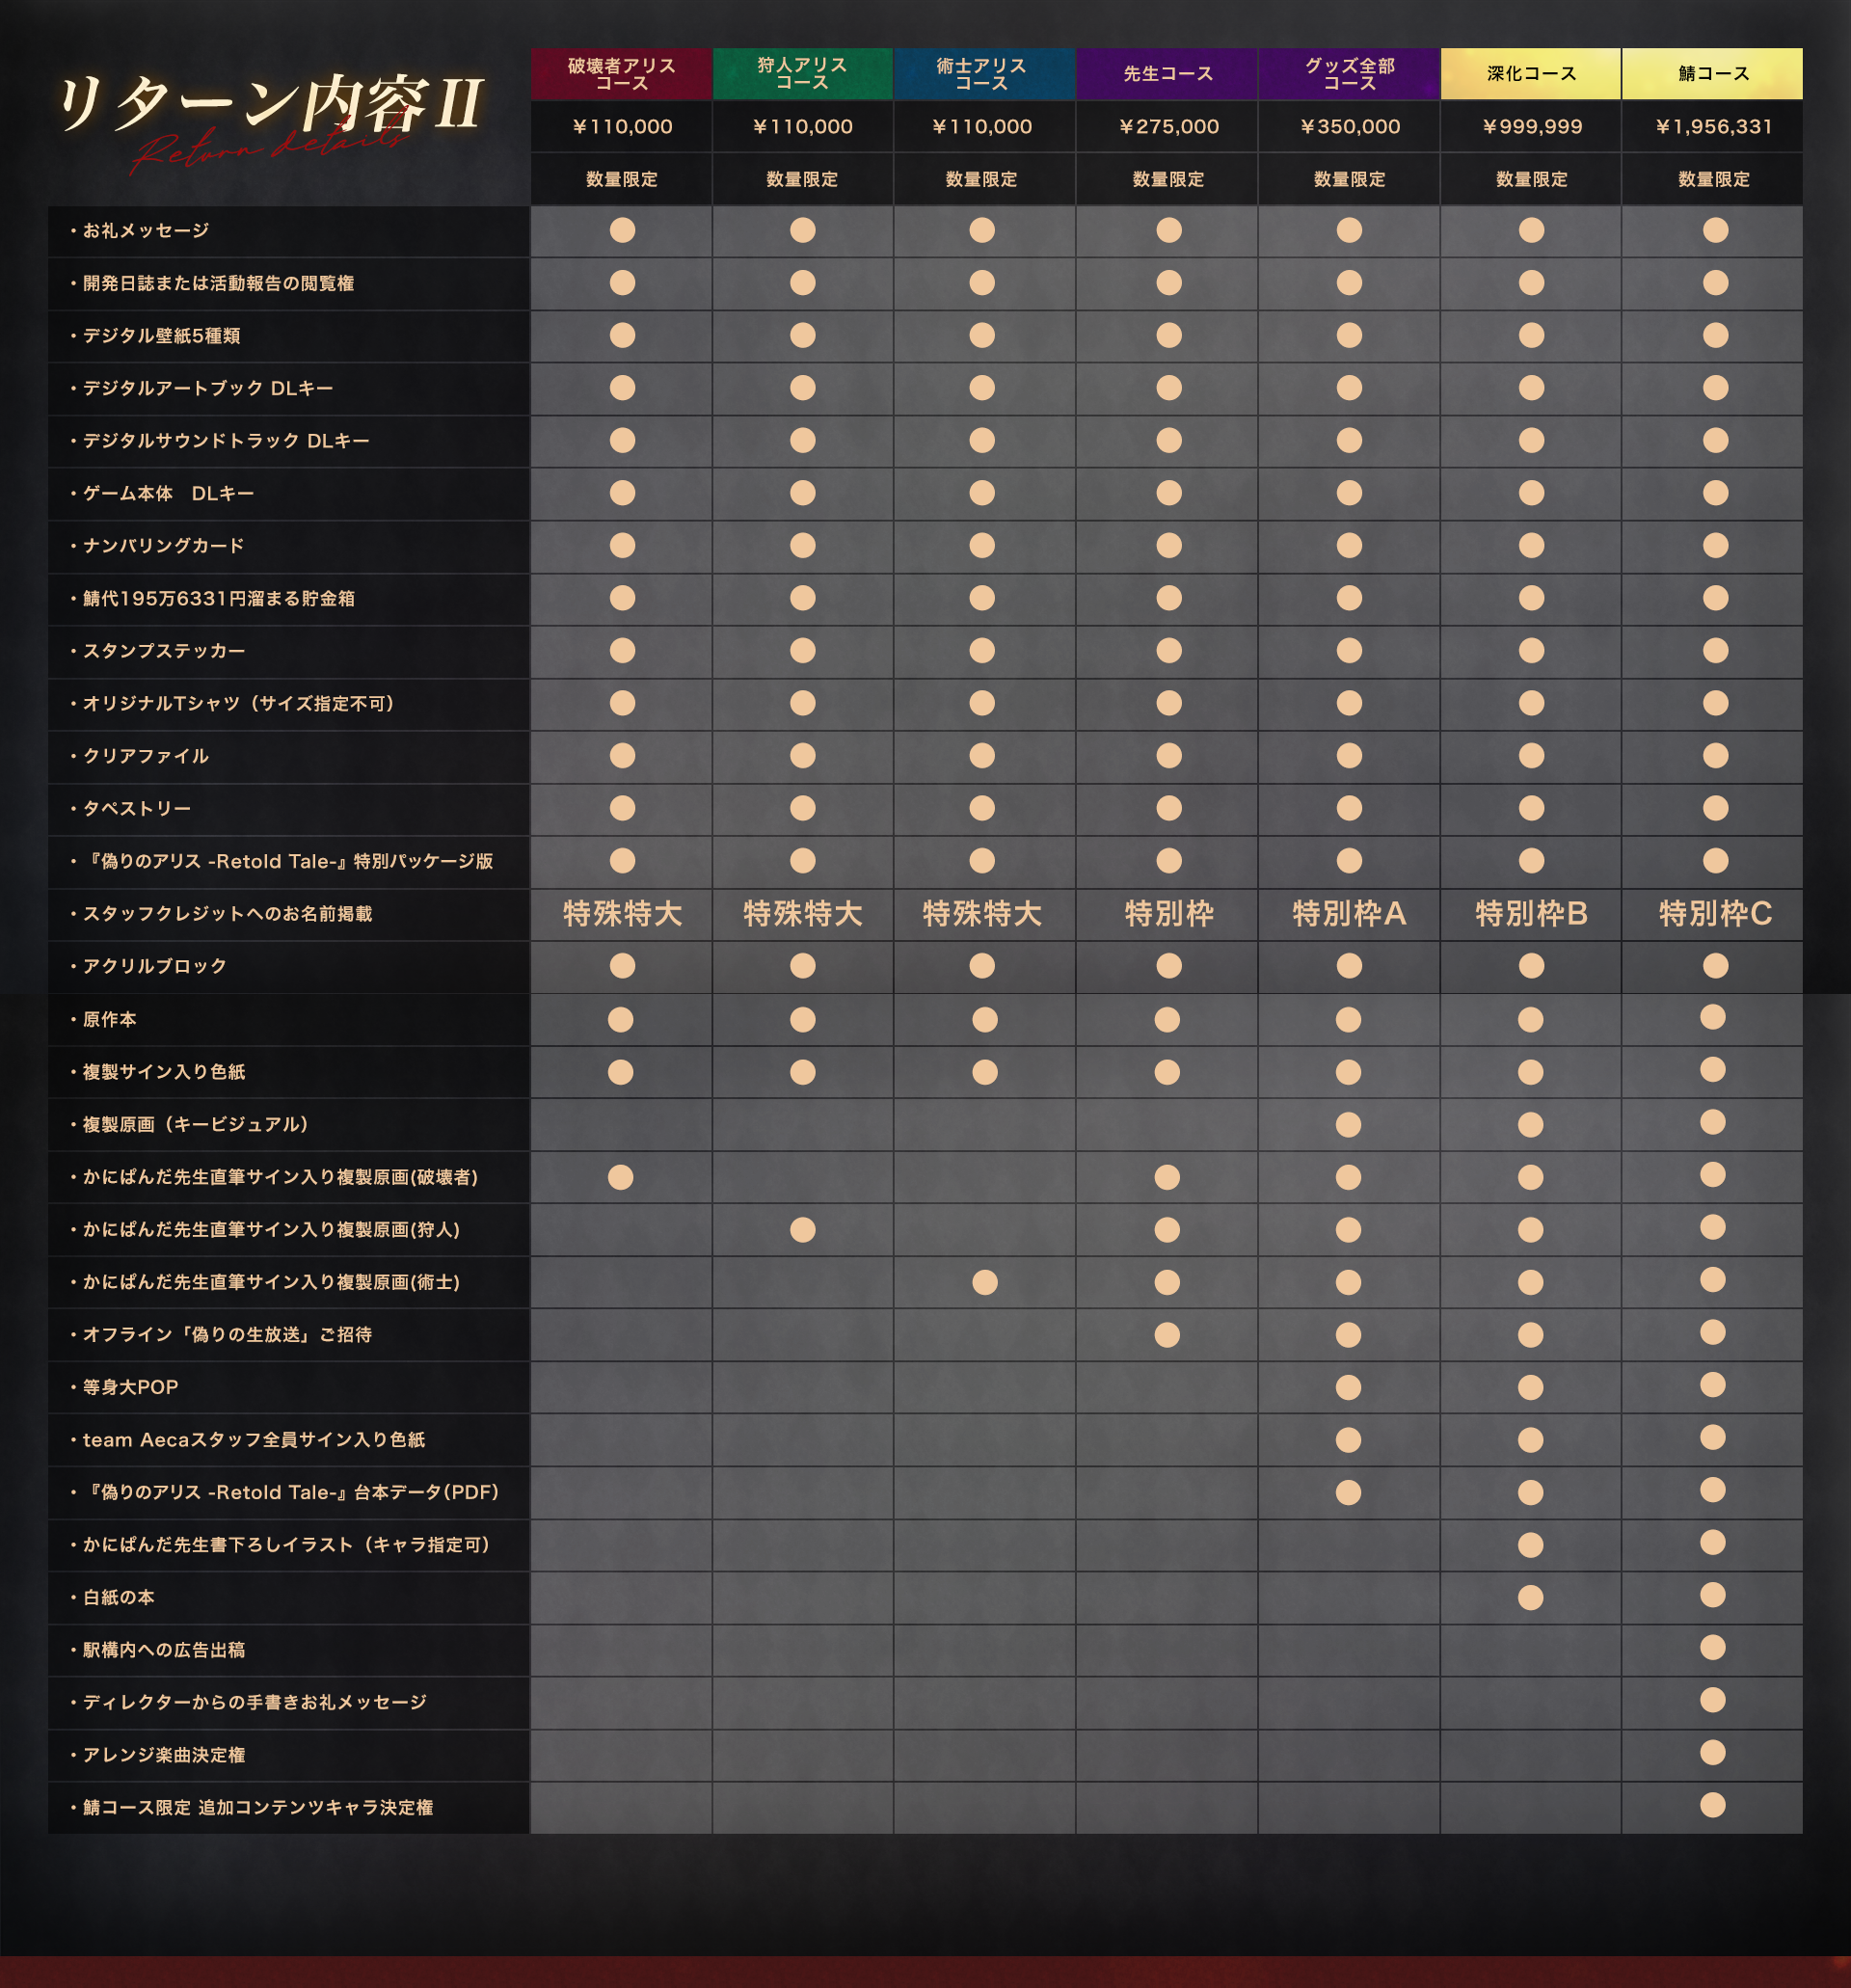Image resolution: width=1851 pixels, height=1988 pixels.
Task: Click the 等身大POP row label
Action: coord(130,1387)
